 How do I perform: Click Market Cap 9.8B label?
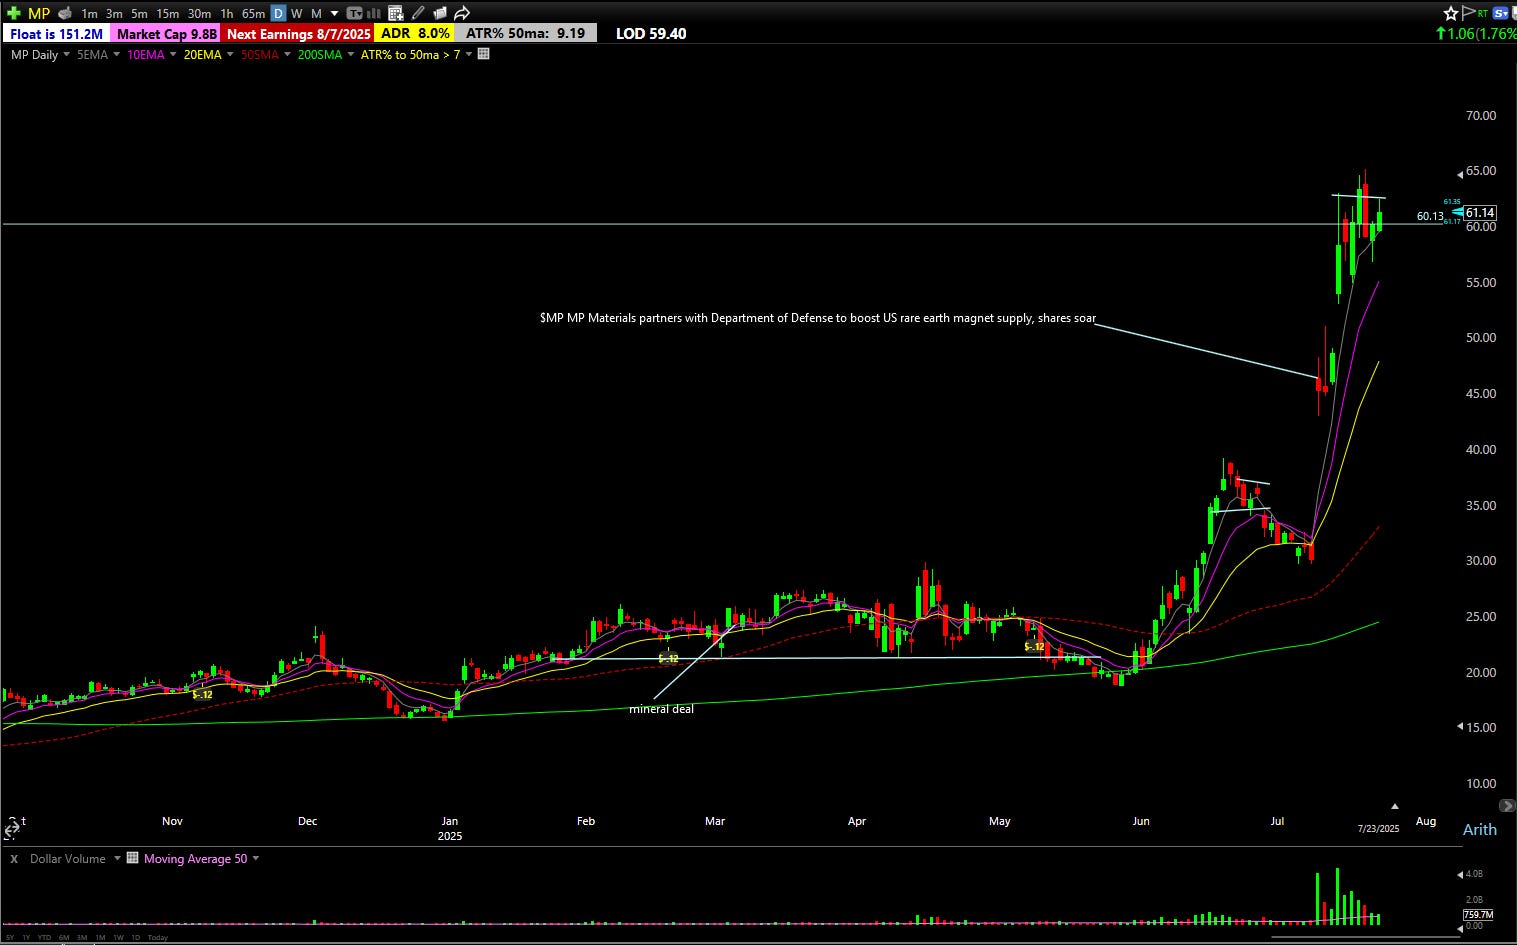[x=166, y=34]
